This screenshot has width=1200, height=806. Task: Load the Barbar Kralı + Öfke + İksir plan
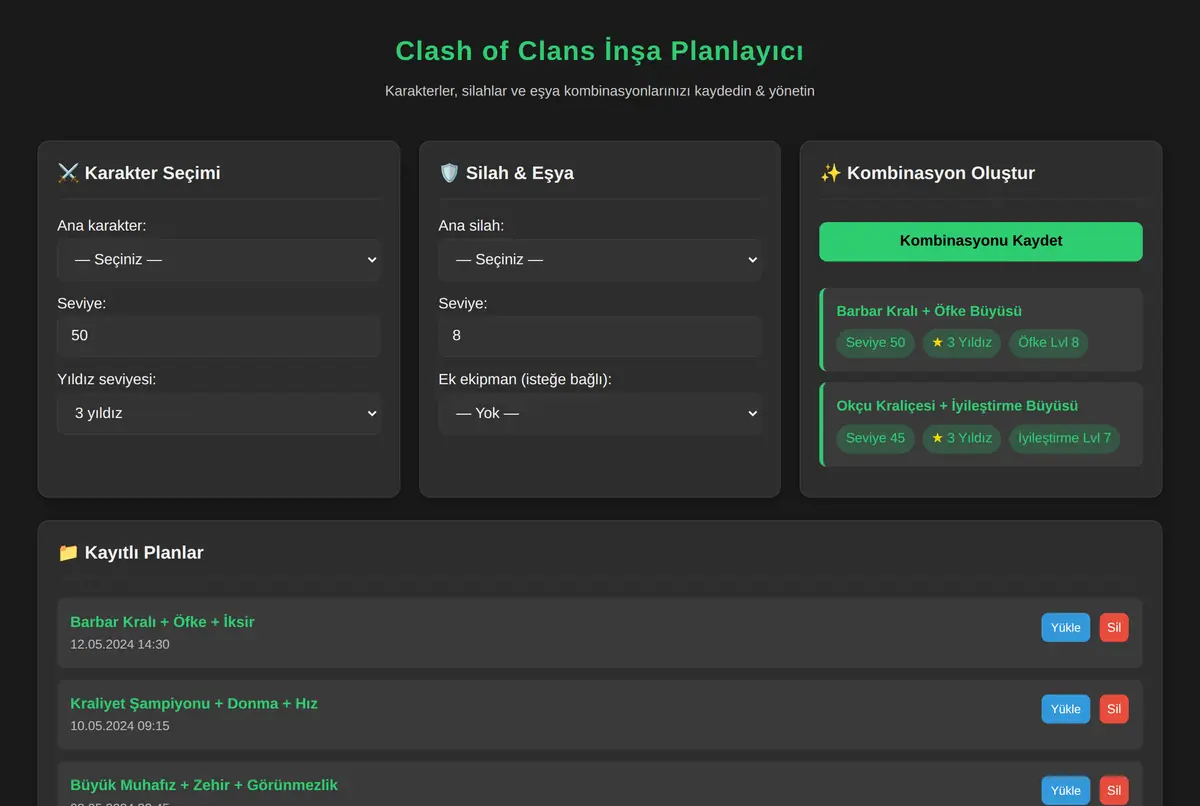(1066, 628)
